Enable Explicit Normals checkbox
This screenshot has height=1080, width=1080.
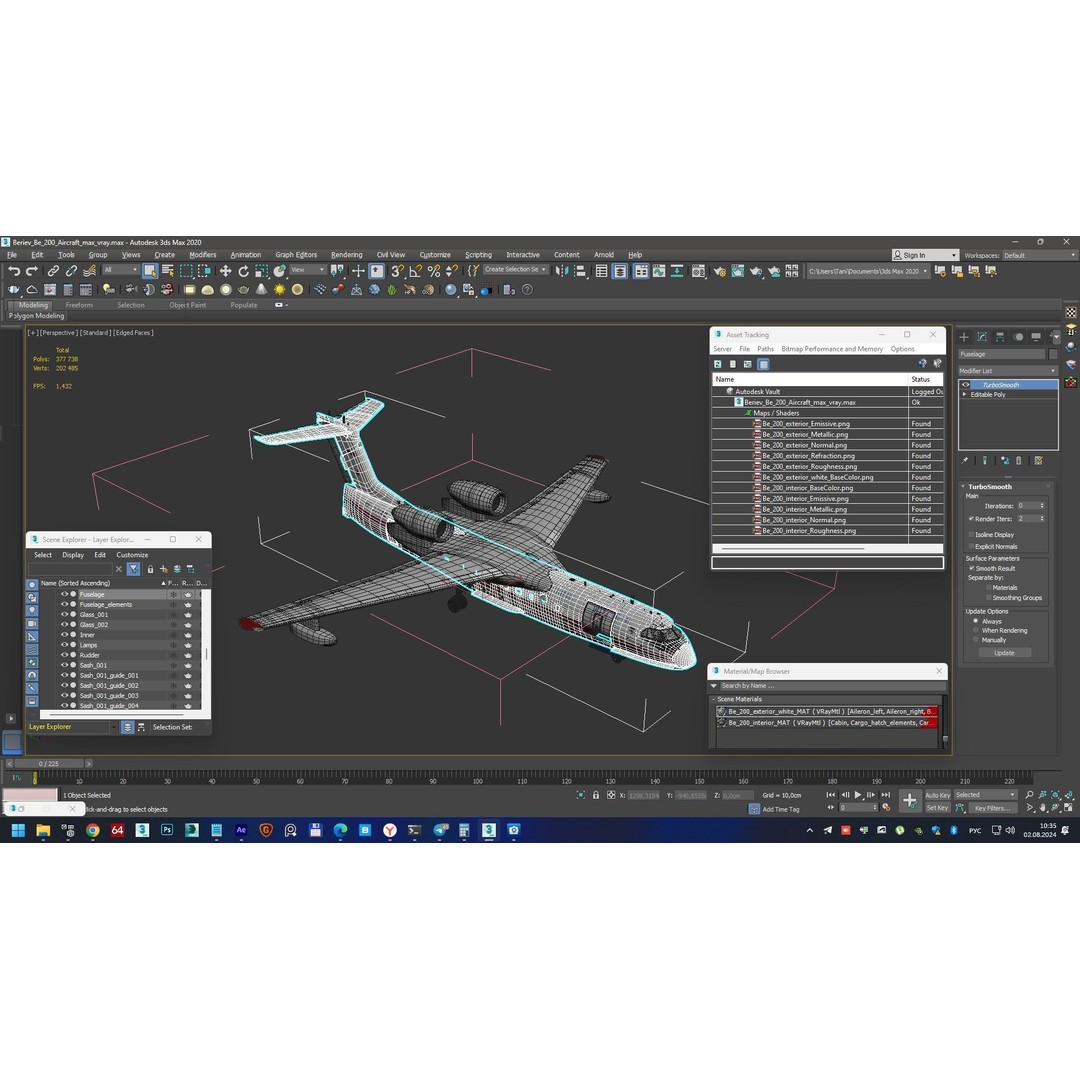point(971,546)
